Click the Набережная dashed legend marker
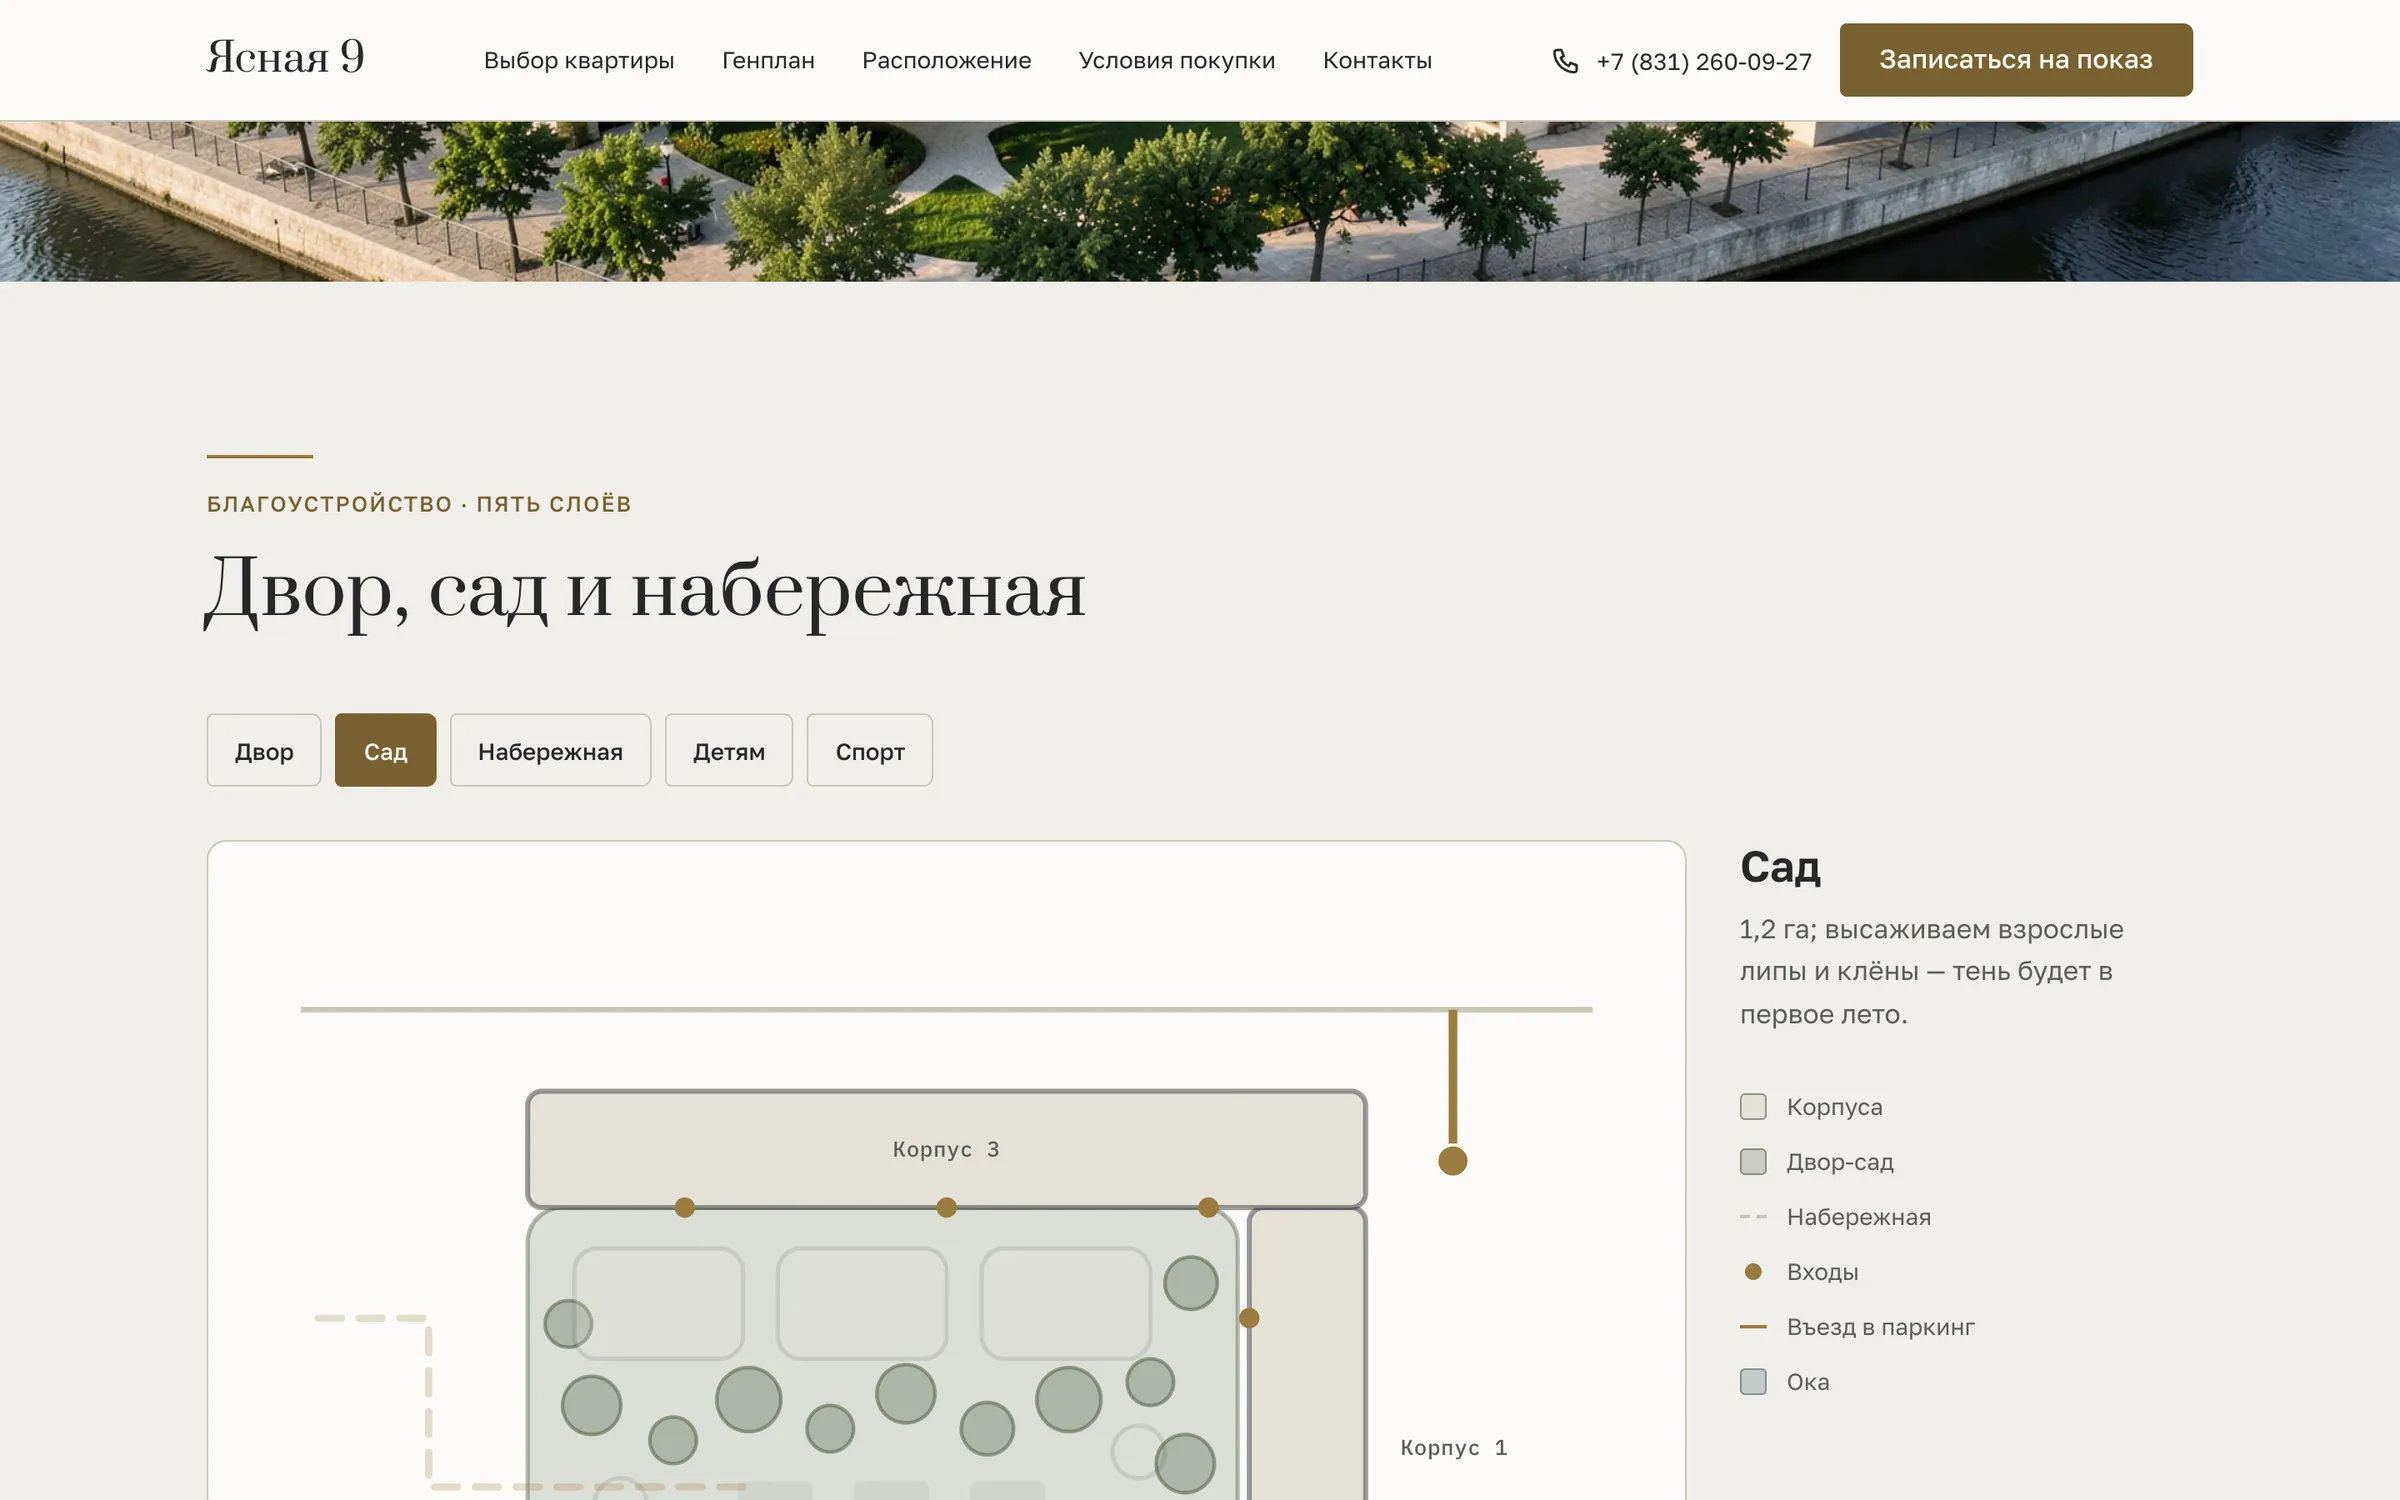Viewport: 2400px width, 1500px height. pos(1753,1217)
